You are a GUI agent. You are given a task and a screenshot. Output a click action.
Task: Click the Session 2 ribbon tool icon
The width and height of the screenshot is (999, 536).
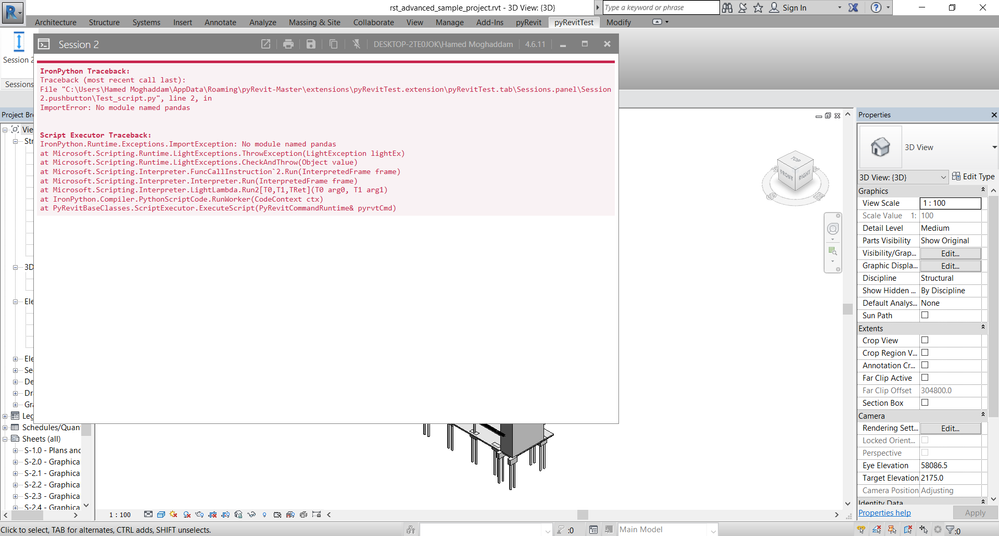pos(18,42)
